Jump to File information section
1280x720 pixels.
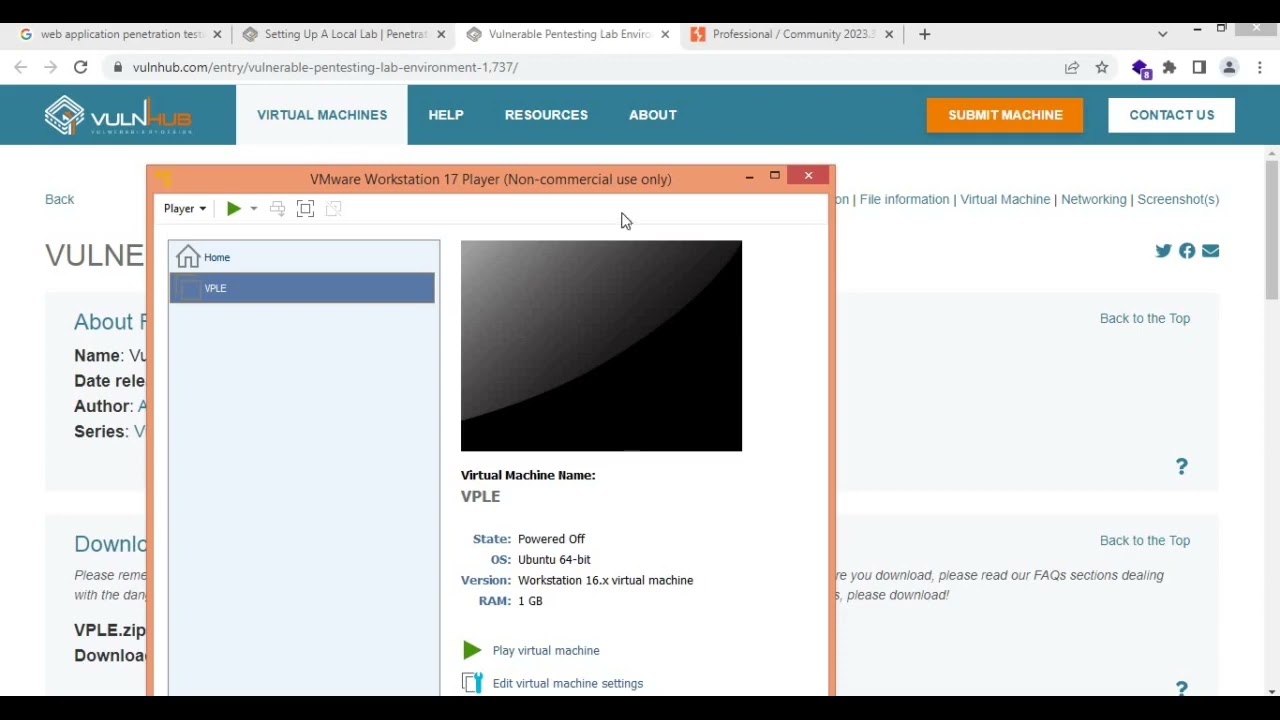coord(904,199)
